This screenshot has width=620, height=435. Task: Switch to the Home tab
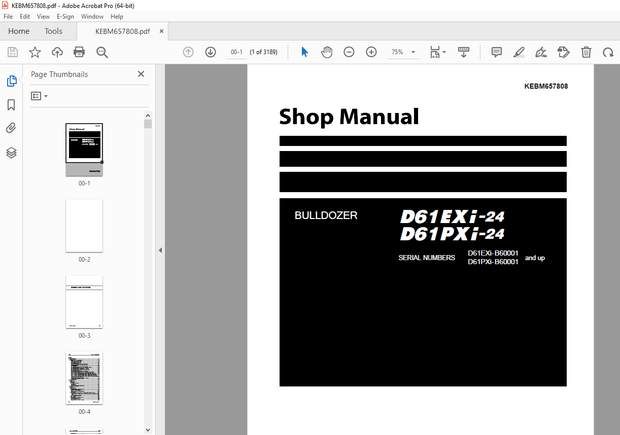19,31
